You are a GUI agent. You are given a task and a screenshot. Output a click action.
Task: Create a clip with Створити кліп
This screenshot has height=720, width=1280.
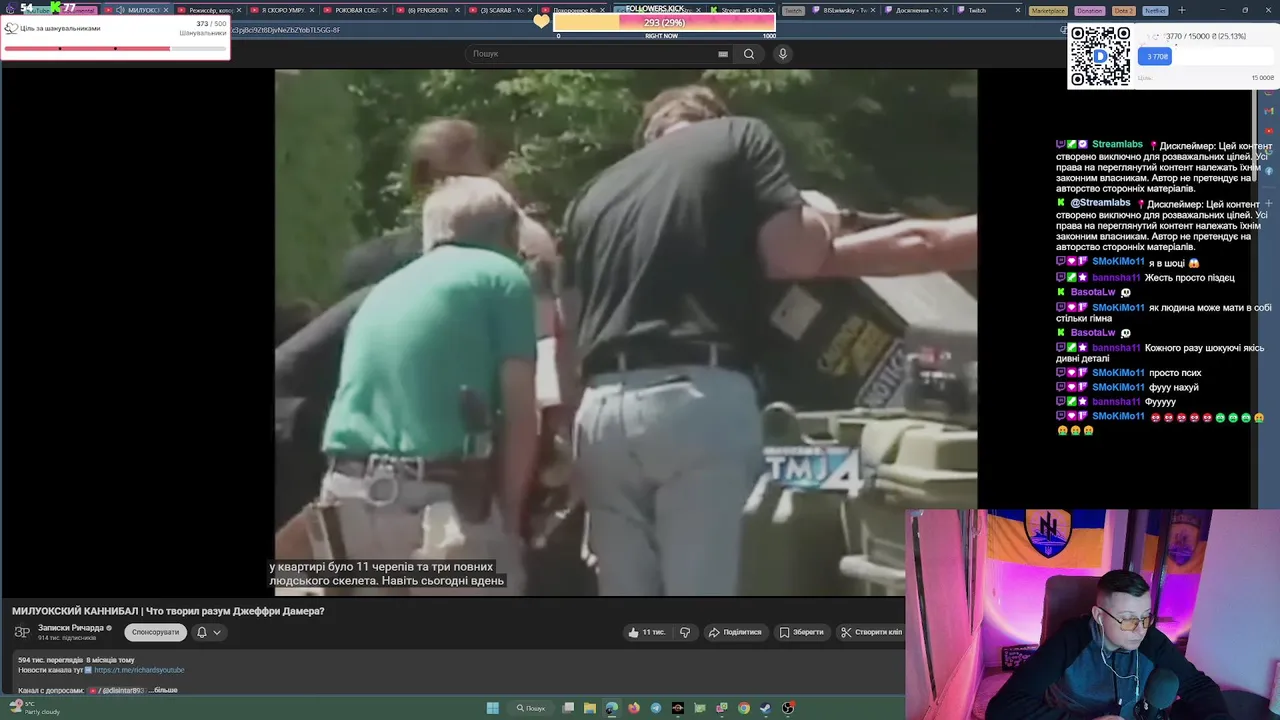pyautogui.click(x=871, y=632)
